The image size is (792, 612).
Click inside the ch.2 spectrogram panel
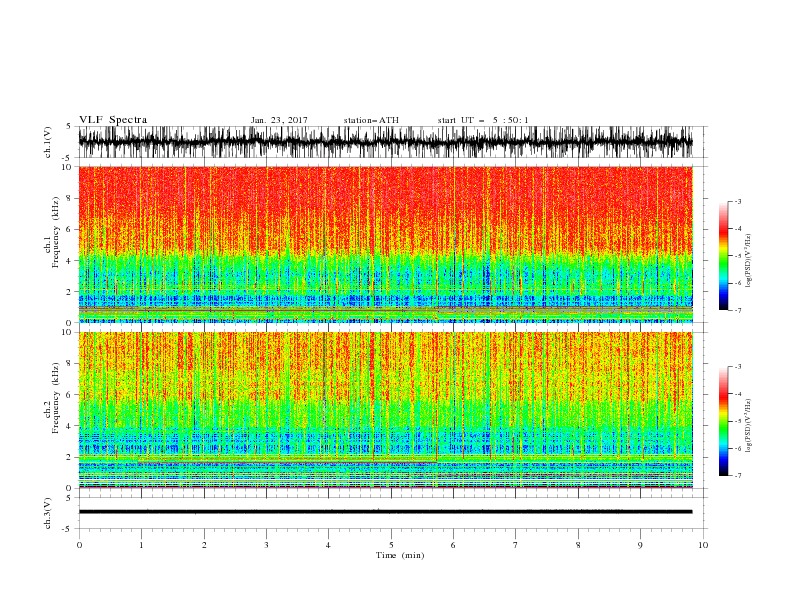385,410
